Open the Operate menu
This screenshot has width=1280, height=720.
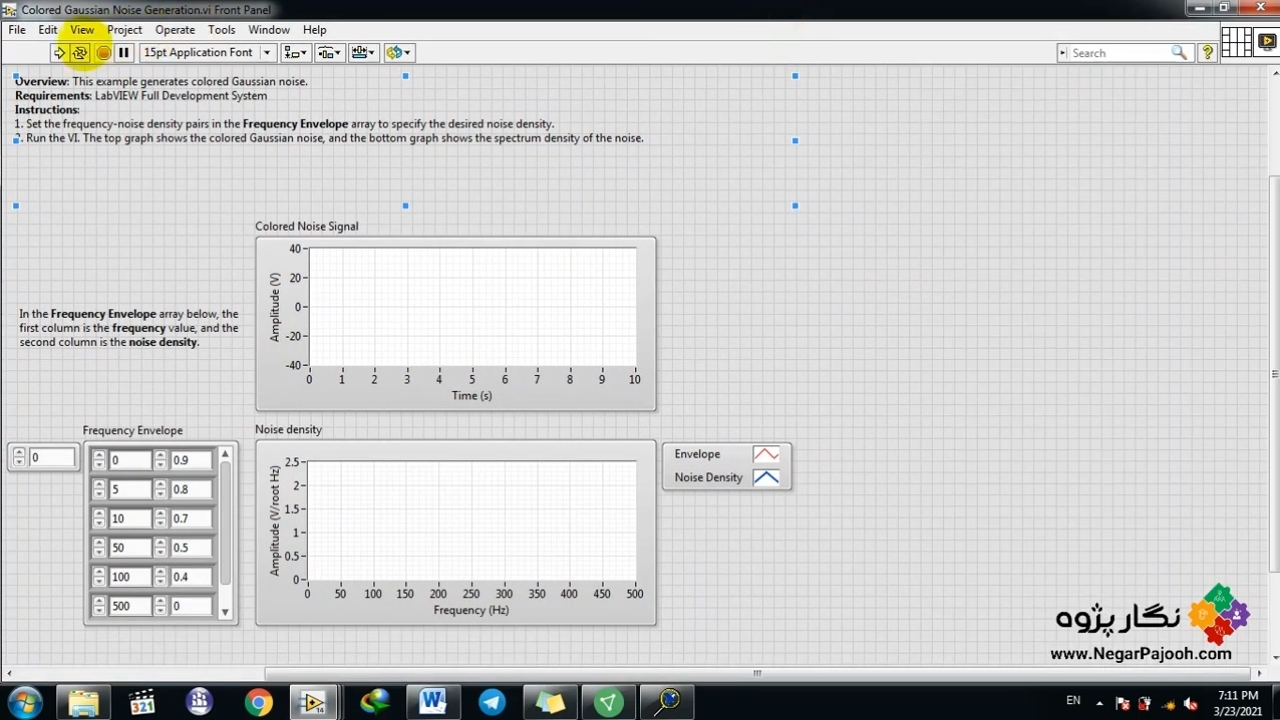click(175, 30)
